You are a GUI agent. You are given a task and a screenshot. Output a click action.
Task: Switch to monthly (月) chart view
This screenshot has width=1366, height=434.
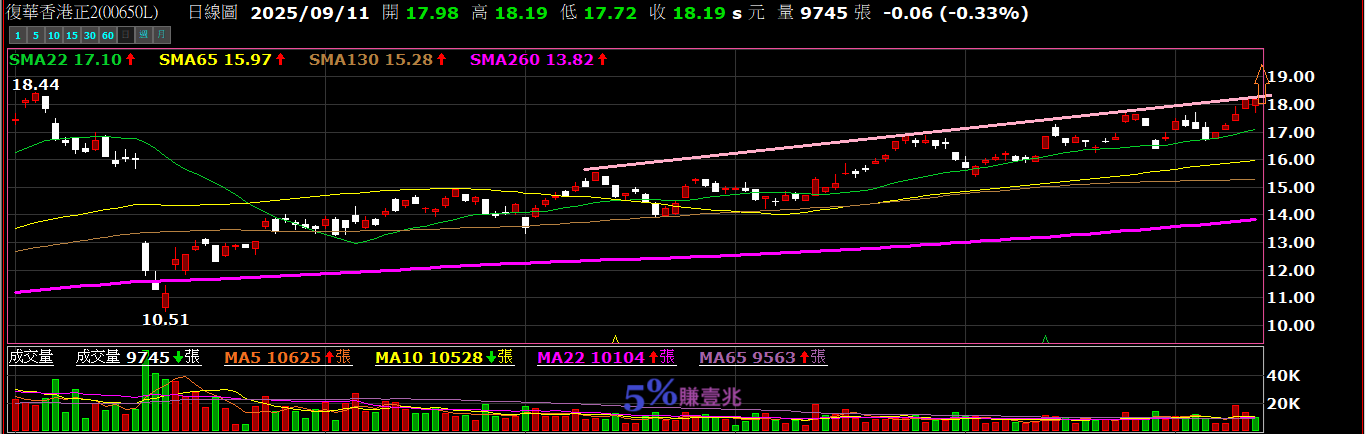pos(159,35)
